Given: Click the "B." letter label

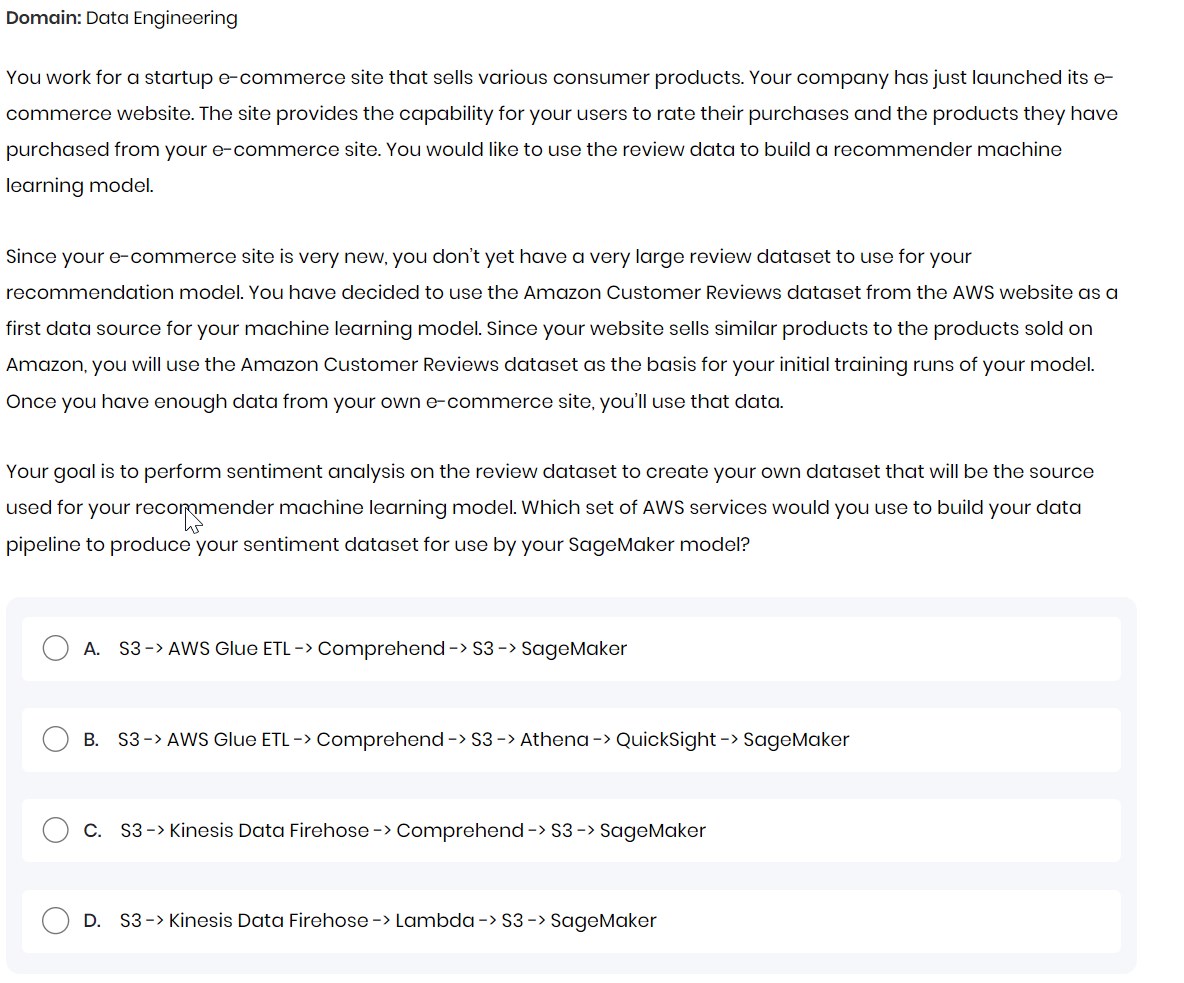Looking at the screenshot, I should pos(91,740).
